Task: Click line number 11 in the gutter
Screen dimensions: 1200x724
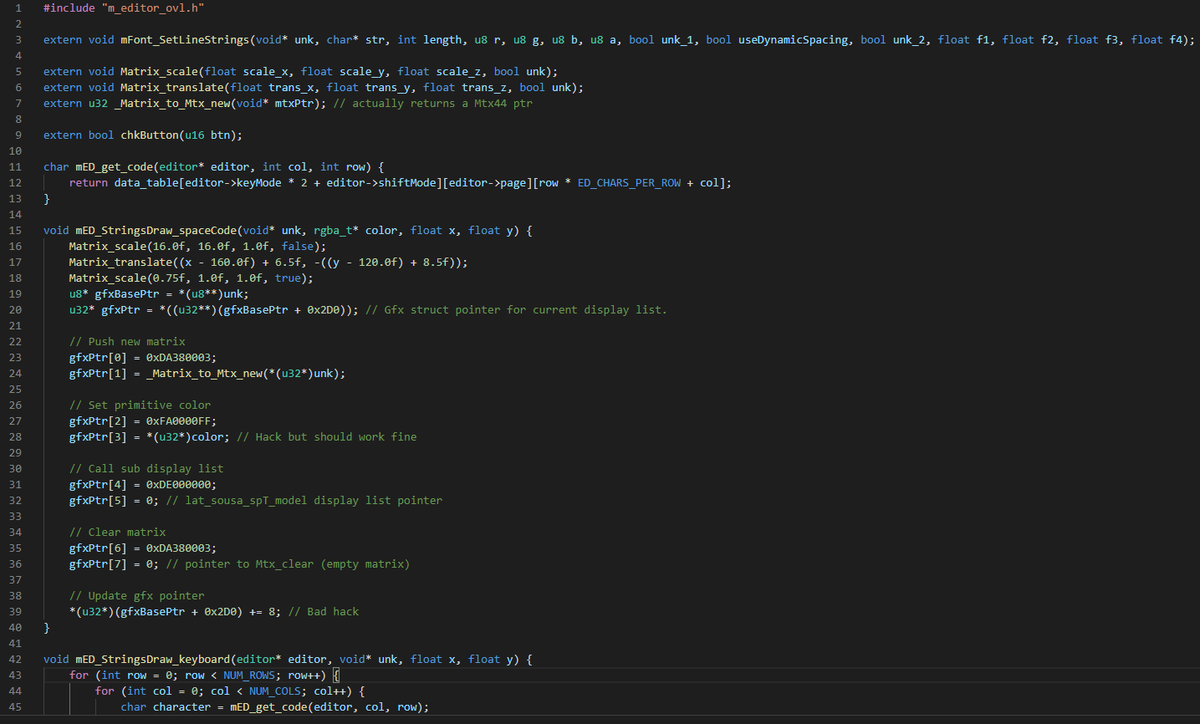Action: pos(17,167)
